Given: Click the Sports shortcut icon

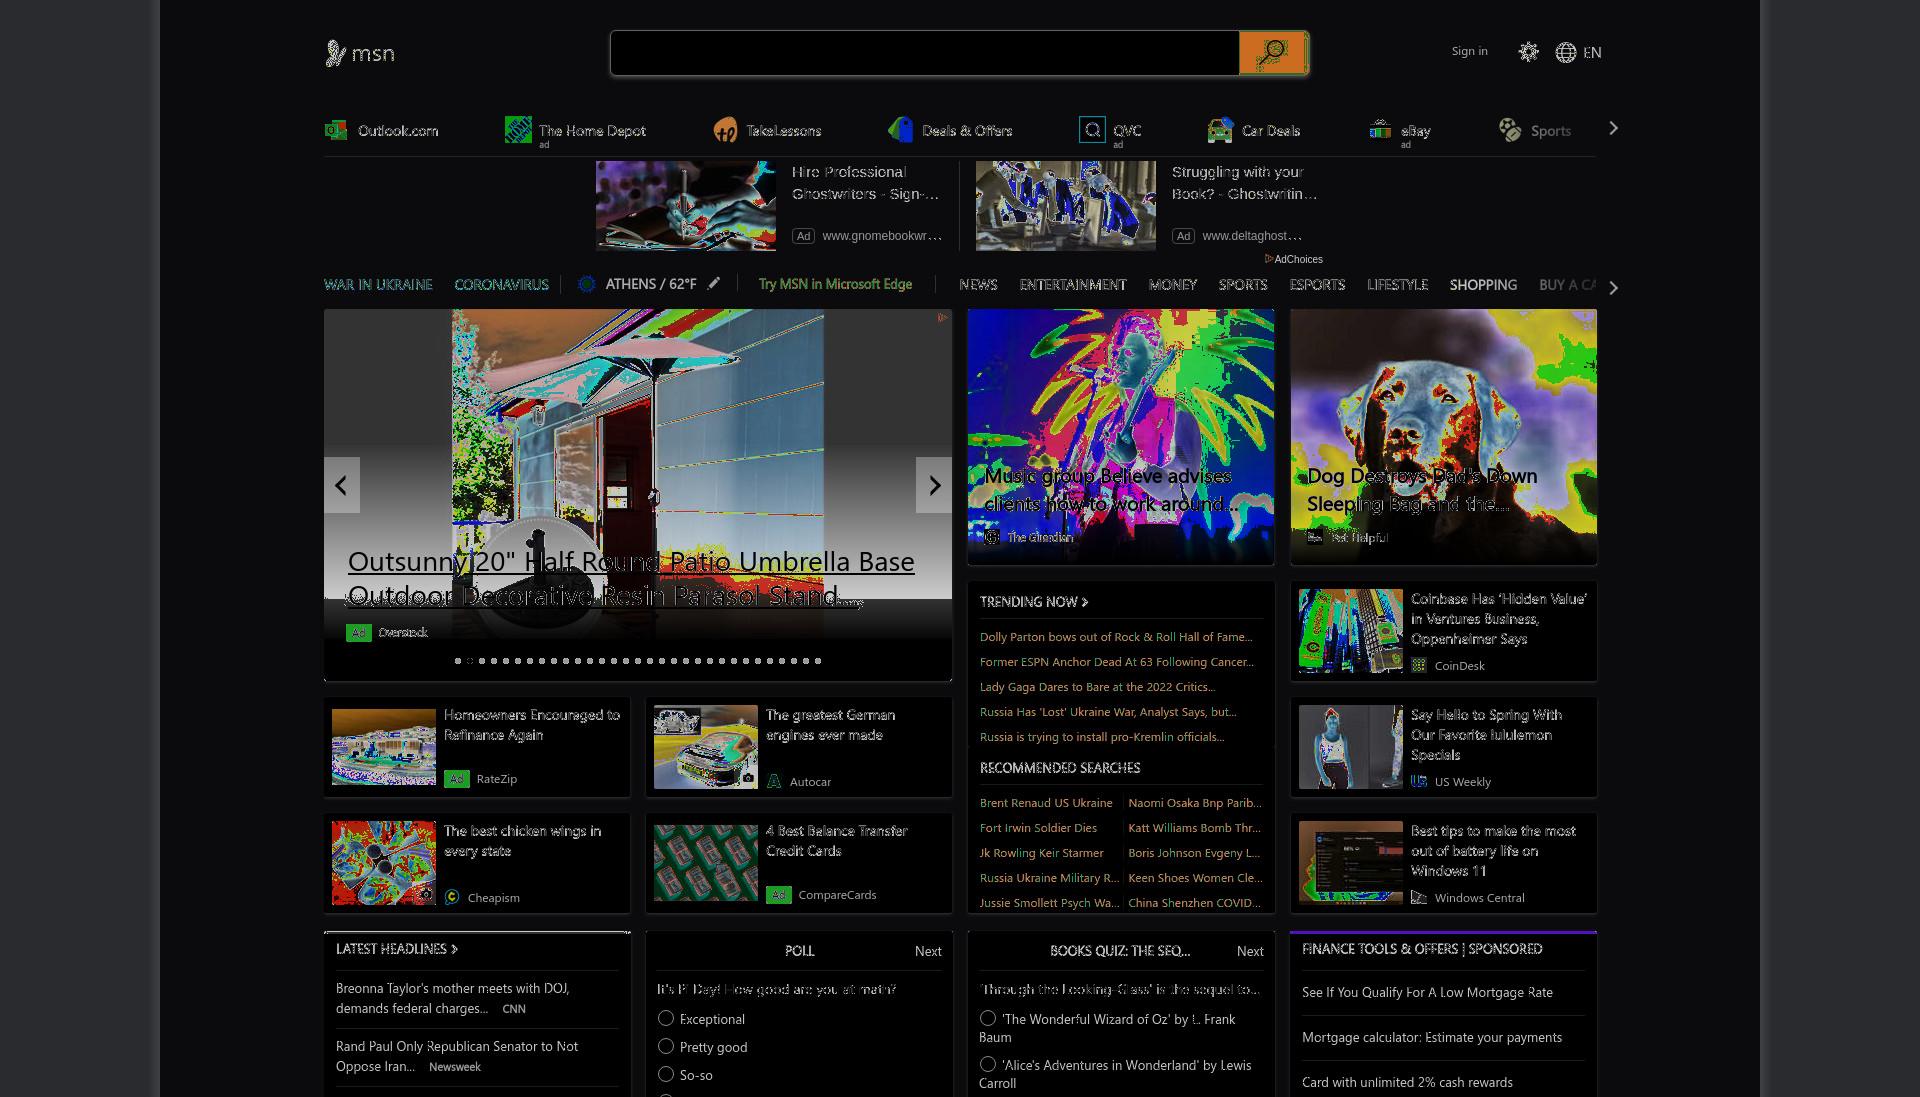Looking at the screenshot, I should coord(1509,130).
